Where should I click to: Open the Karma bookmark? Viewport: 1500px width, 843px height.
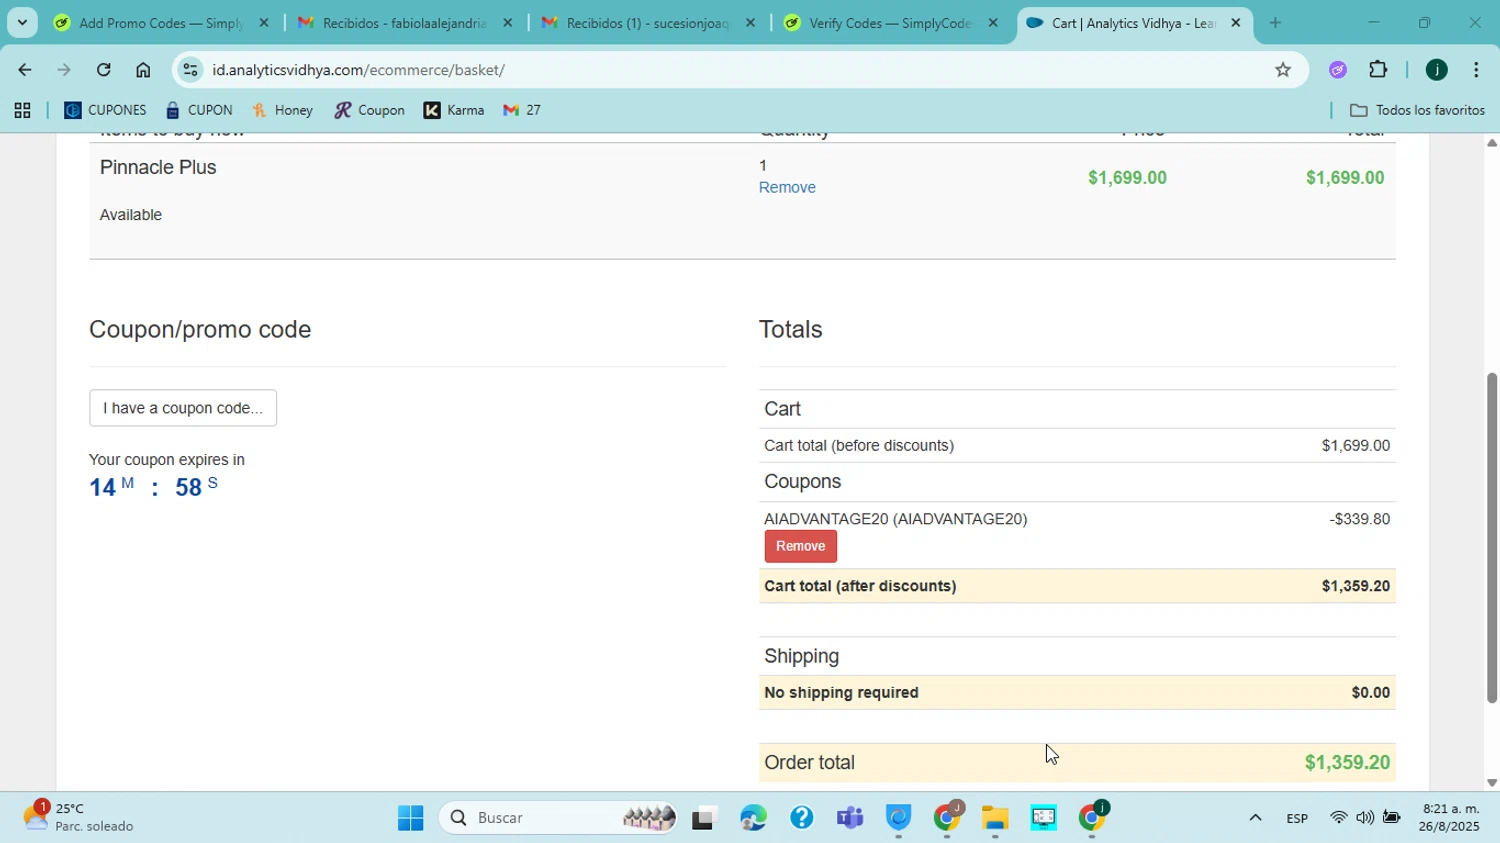454,111
